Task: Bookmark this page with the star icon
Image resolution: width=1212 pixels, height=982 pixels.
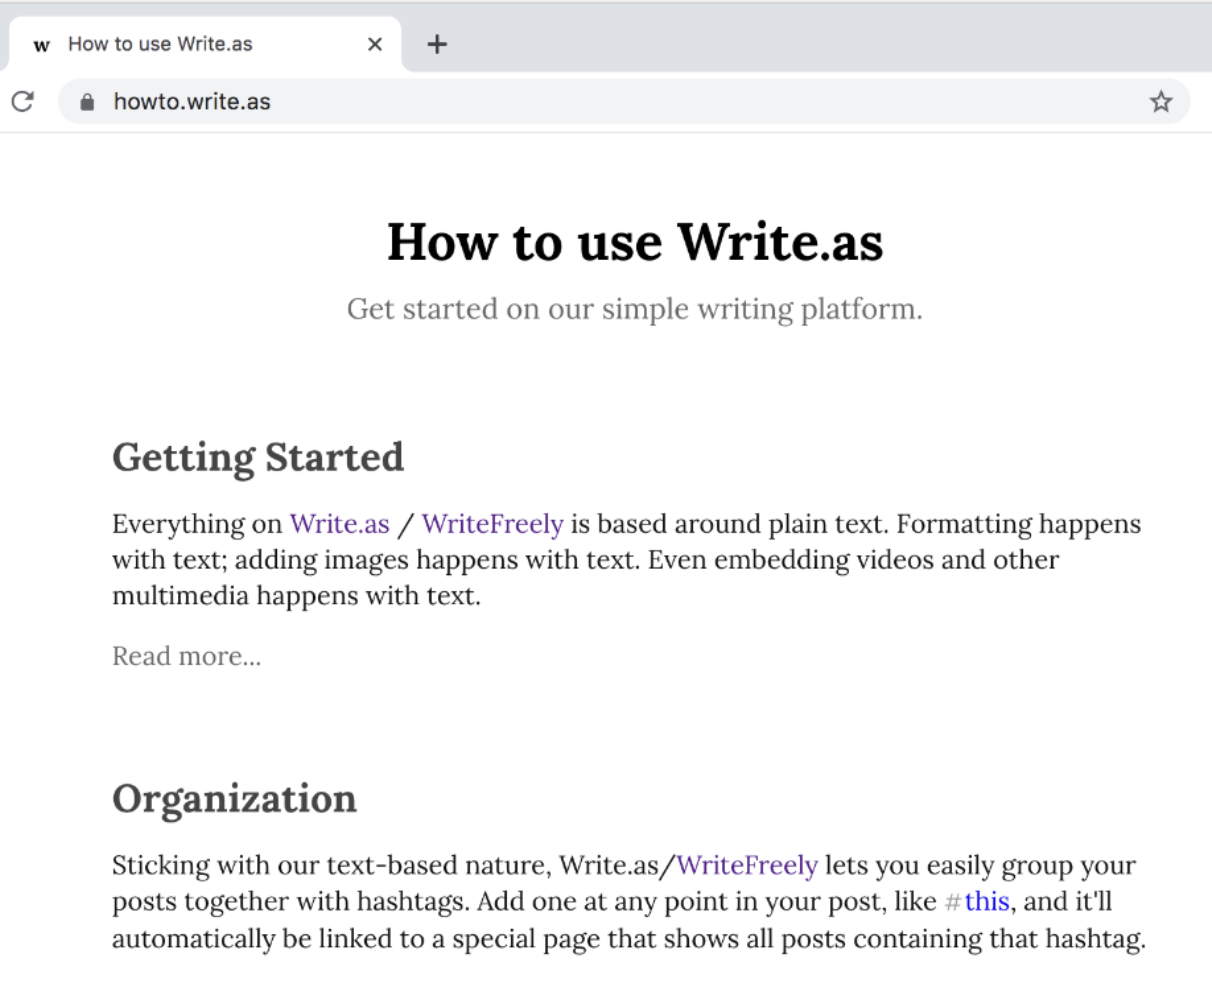Action: coord(1160,101)
